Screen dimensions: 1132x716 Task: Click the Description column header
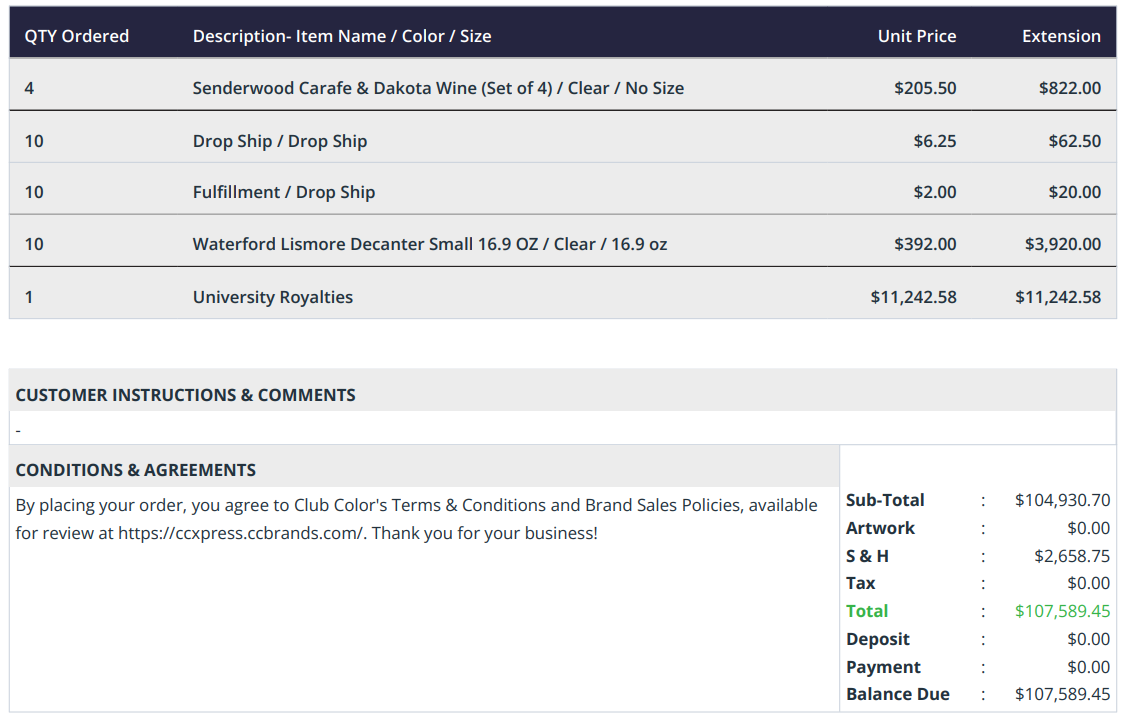pos(341,36)
